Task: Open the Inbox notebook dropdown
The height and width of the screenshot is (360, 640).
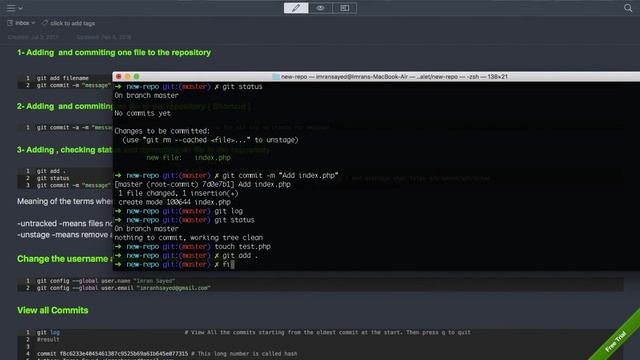Action: coord(25,23)
